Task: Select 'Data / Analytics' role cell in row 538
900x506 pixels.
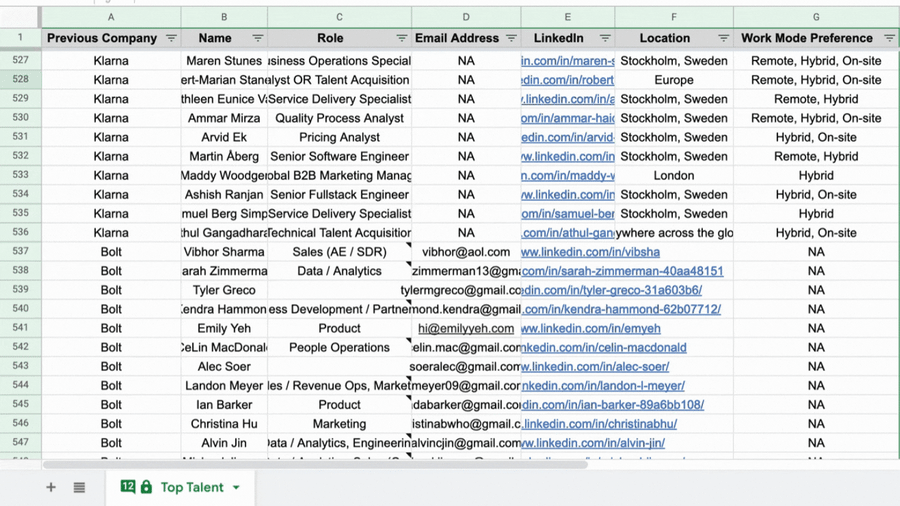Action: [340, 271]
